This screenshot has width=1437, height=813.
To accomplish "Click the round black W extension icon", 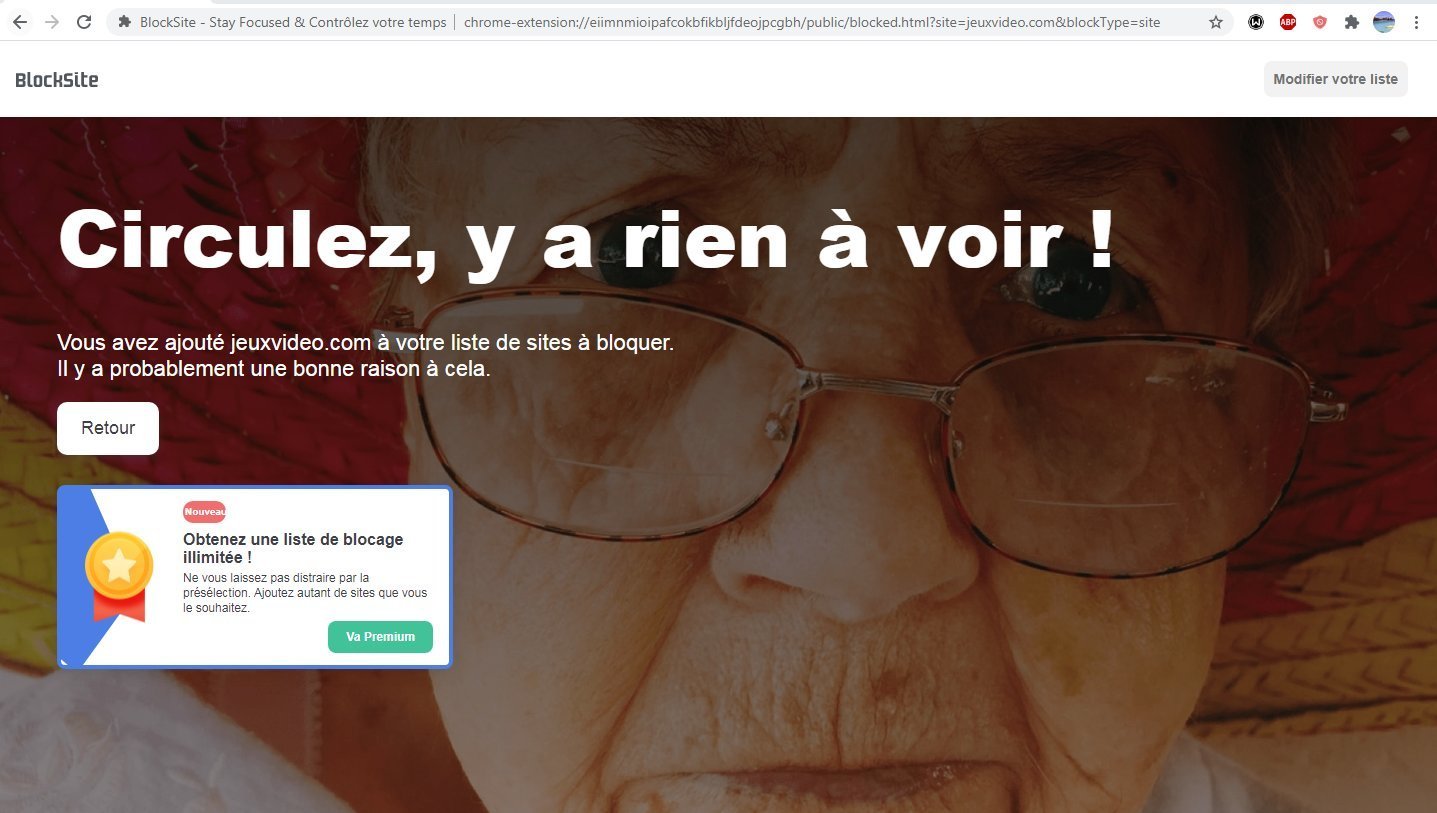I will [x=1256, y=22].
